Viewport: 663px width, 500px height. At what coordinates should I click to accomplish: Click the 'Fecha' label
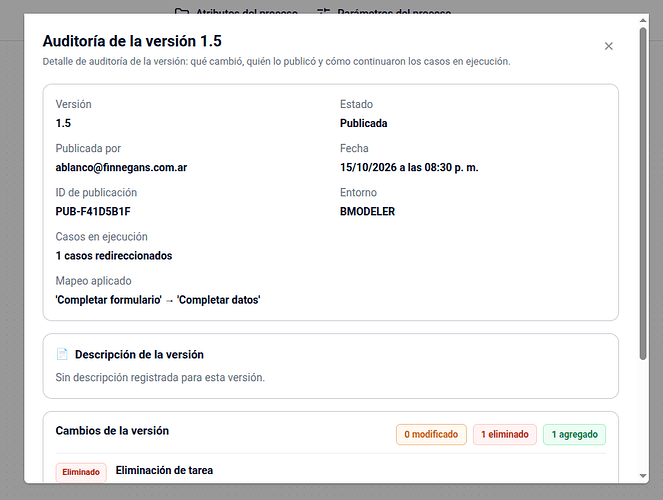[x=354, y=148]
